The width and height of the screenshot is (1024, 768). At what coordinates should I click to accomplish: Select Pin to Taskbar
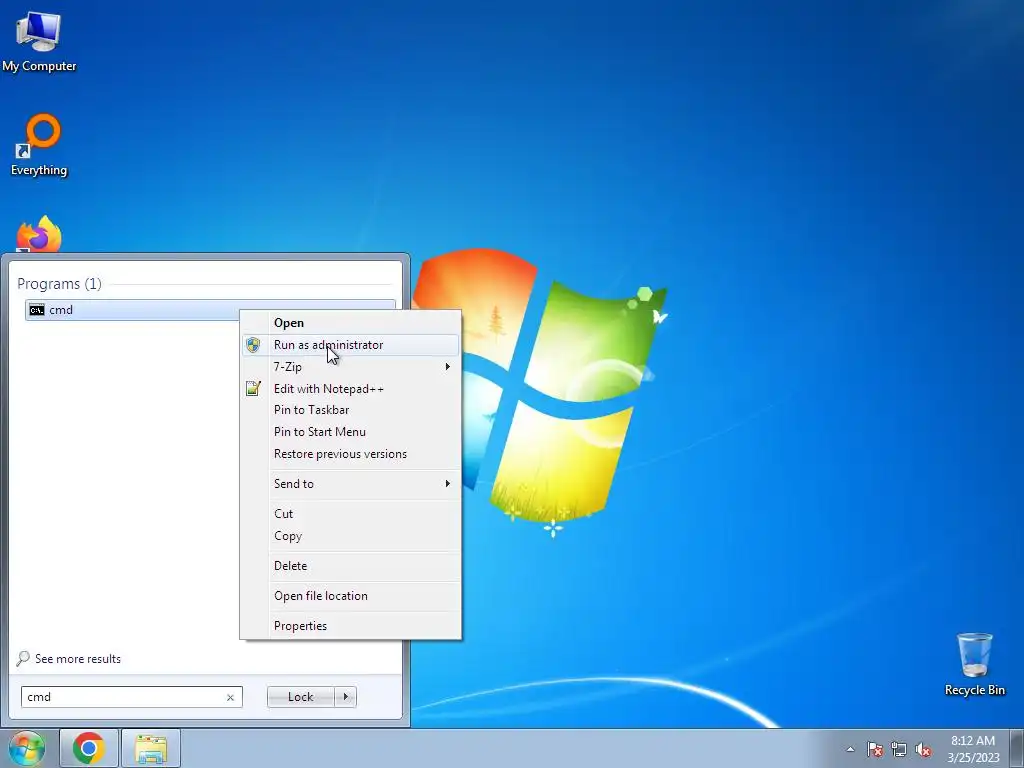click(351, 410)
